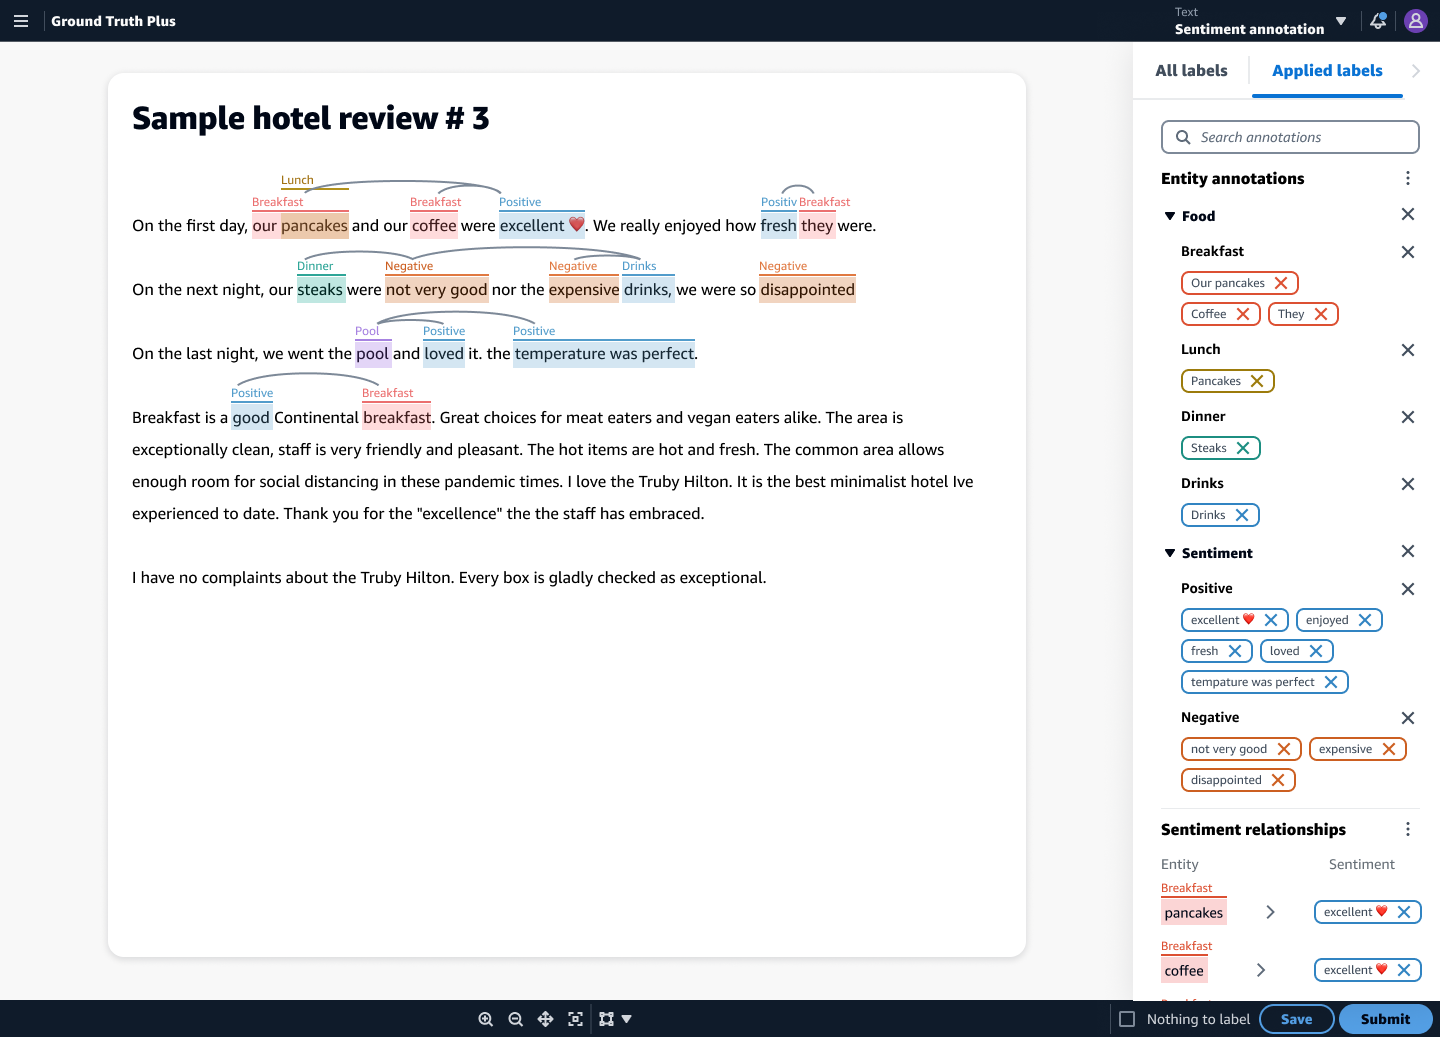Click the 'Ground Truth Plus' title
Viewport: 1440px width, 1037px height.
[x=113, y=21]
